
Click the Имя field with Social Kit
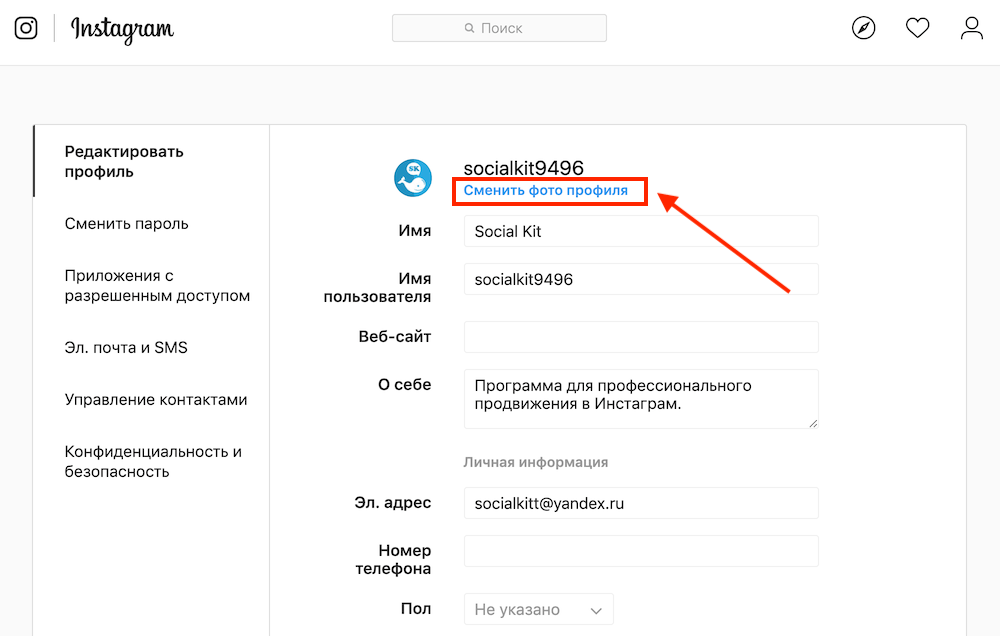[641, 231]
